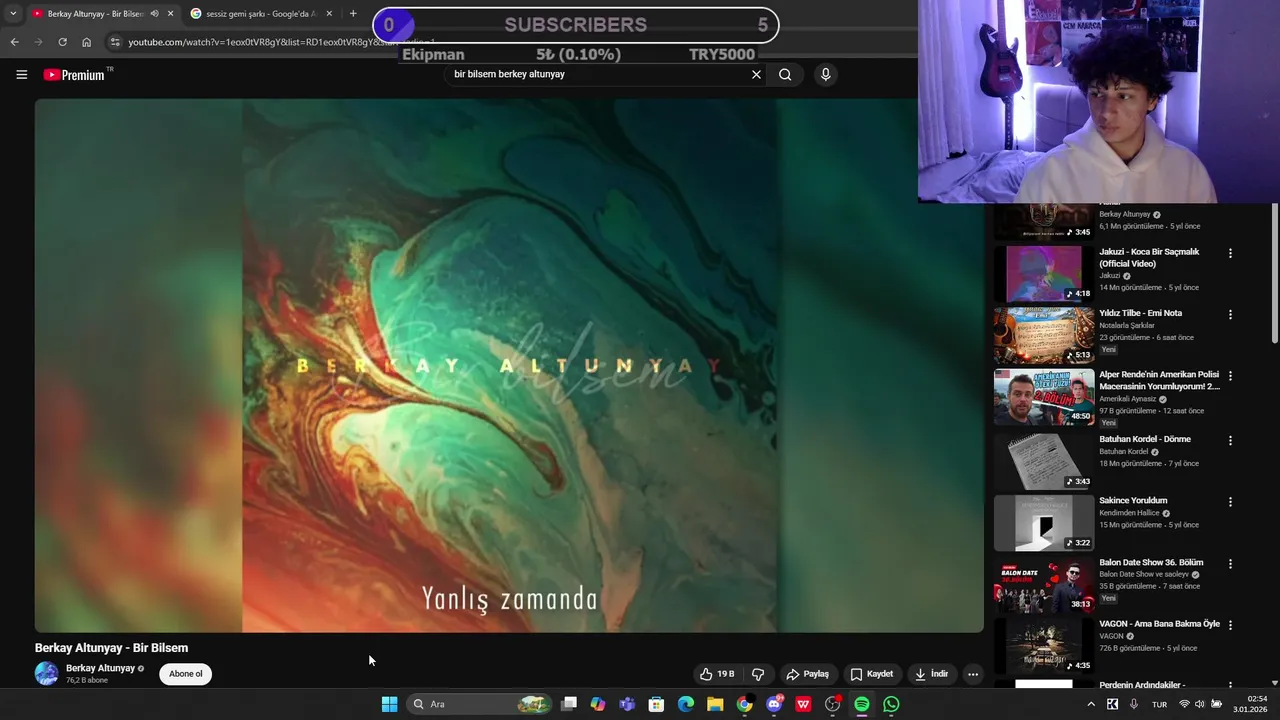The width and height of the screenshot is (1280, 720).
Task: Start voice search with the microphone
Action: tap(825, 74)
